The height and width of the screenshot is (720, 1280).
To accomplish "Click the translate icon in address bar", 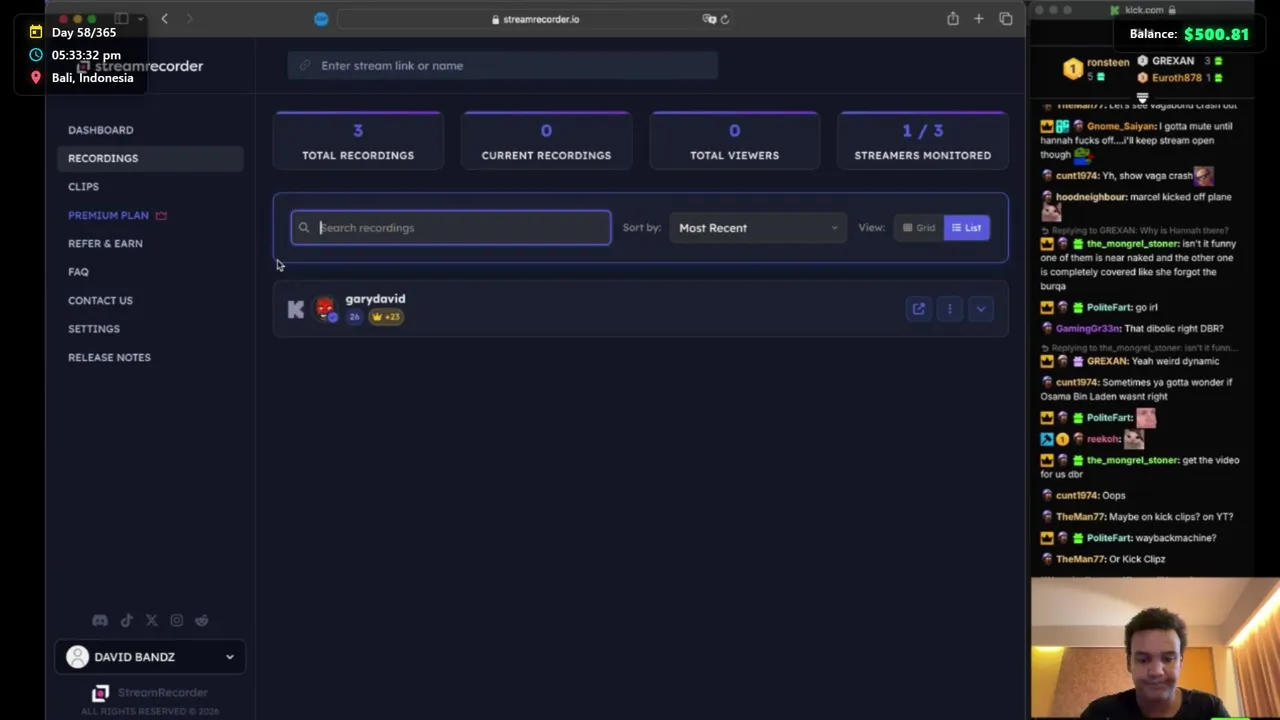I will (709, 19).
